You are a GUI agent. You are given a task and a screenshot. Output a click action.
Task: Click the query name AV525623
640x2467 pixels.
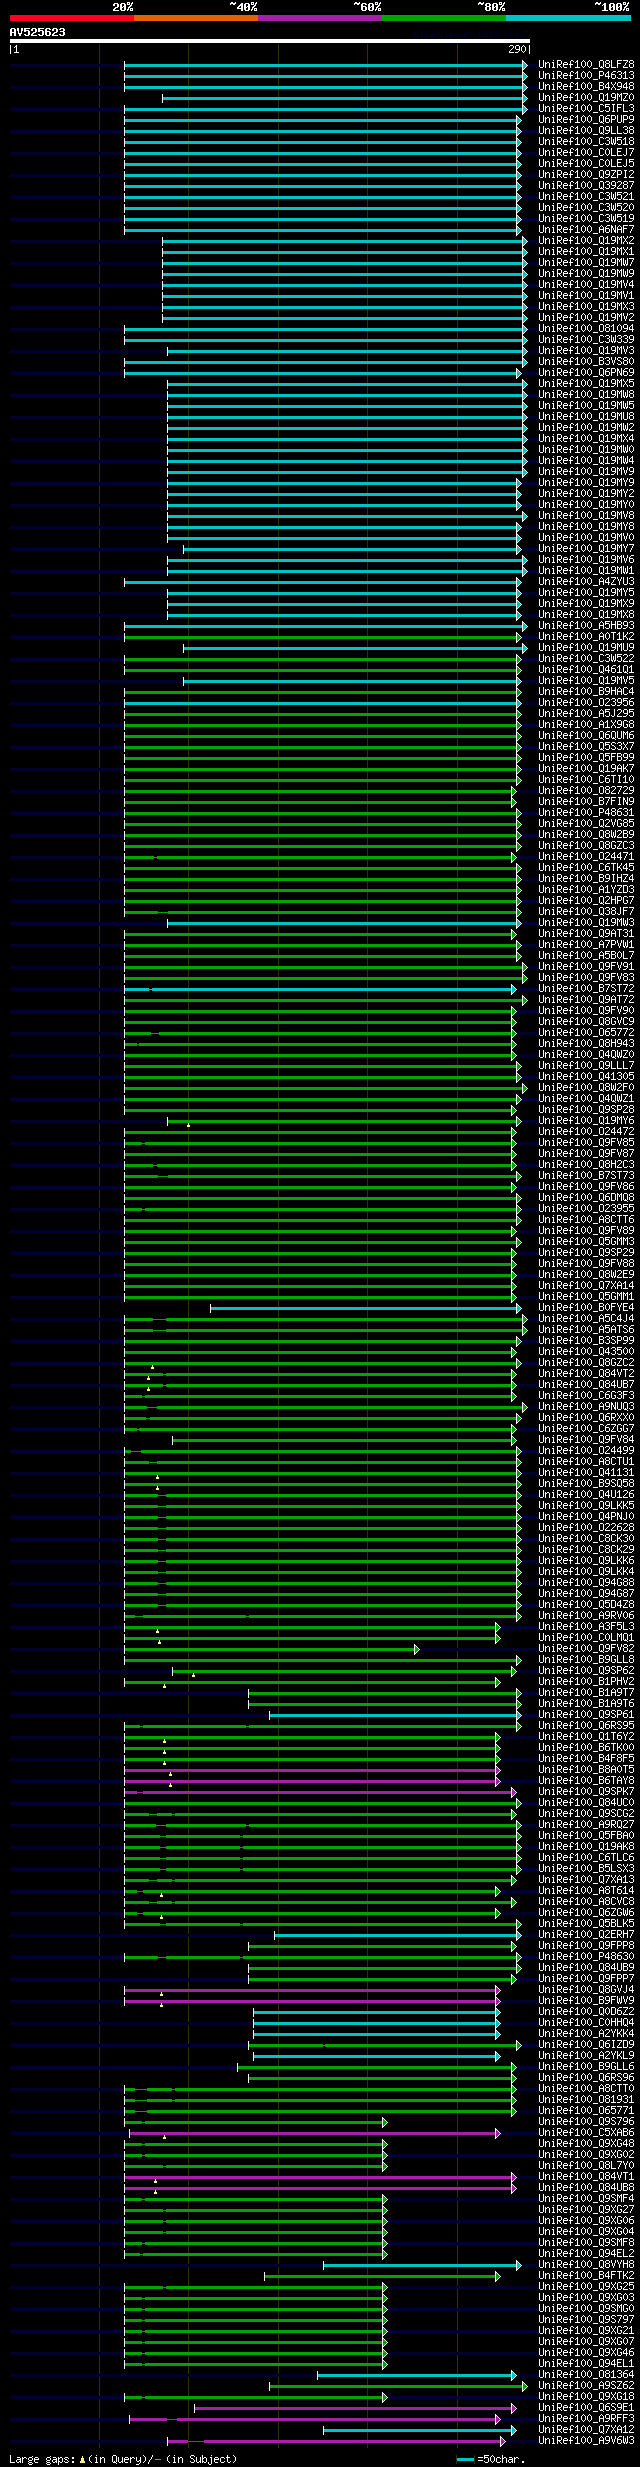38,32
